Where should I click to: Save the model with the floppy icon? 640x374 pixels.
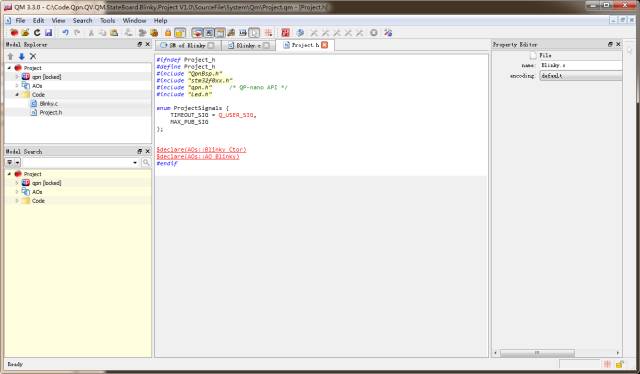click(49, 33)
